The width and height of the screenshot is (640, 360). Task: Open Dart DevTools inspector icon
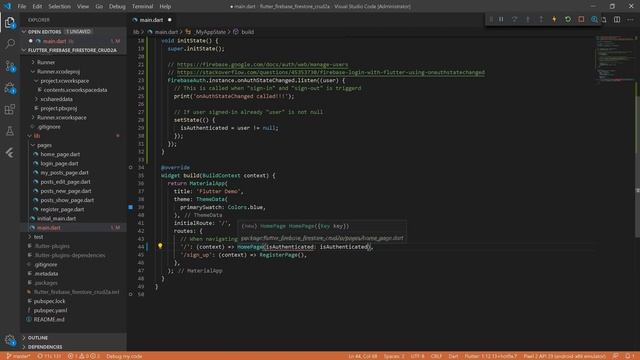coord(594,19)
